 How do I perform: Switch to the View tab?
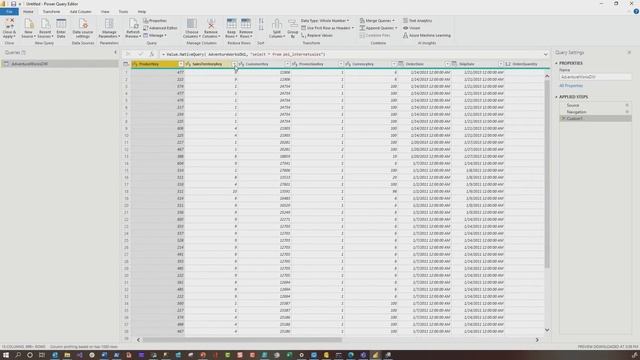click(105, 11)
